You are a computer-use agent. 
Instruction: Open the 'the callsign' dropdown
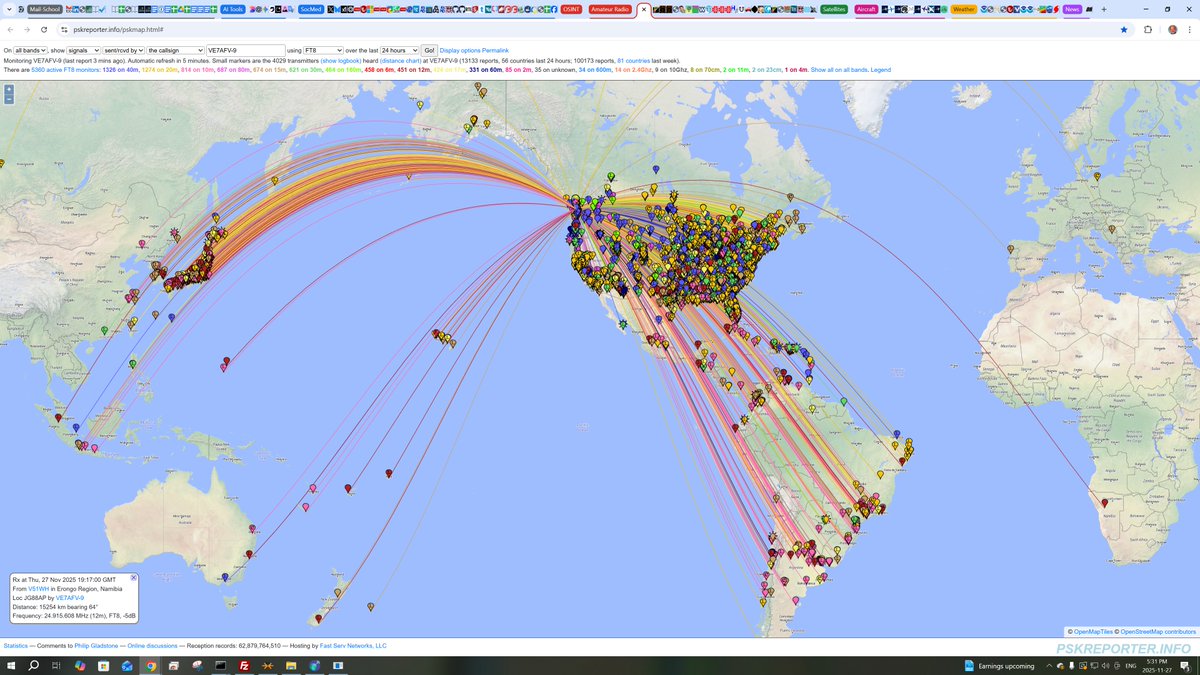click(176, 50)
